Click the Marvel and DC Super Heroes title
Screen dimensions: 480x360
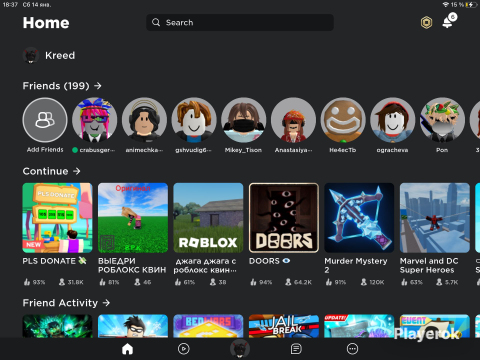429,265
